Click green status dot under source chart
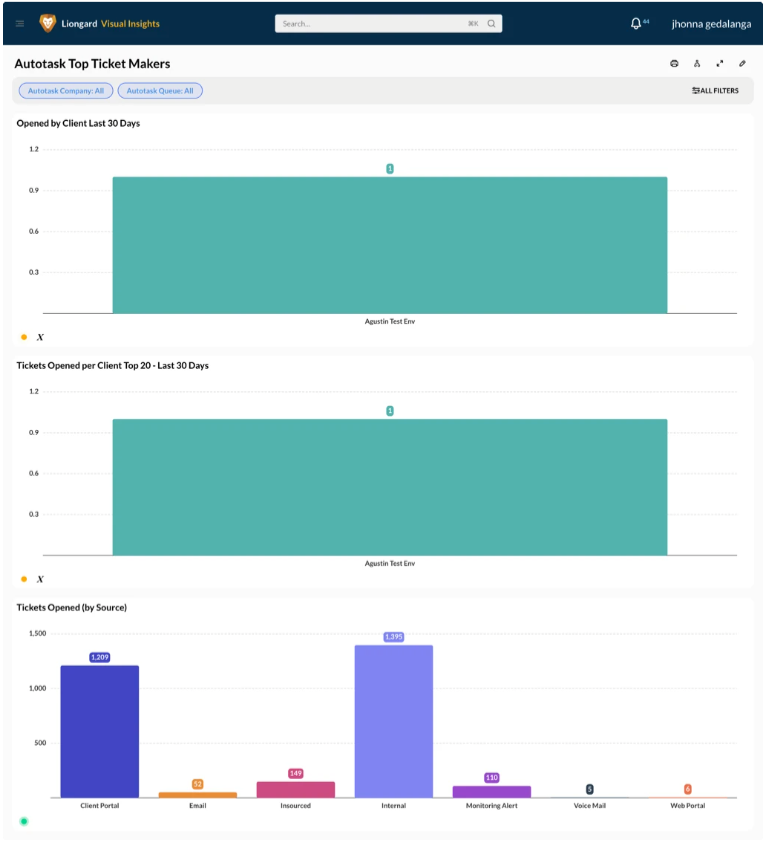The height and width of the screenshot is (846, 770). (x=24, y=822)
